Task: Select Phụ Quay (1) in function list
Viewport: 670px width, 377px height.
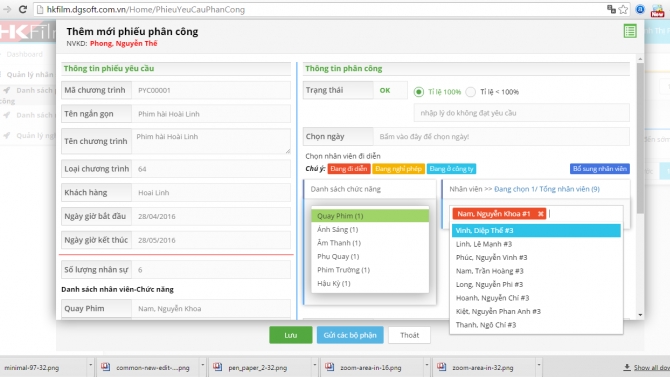Action: tap(370, 256)
